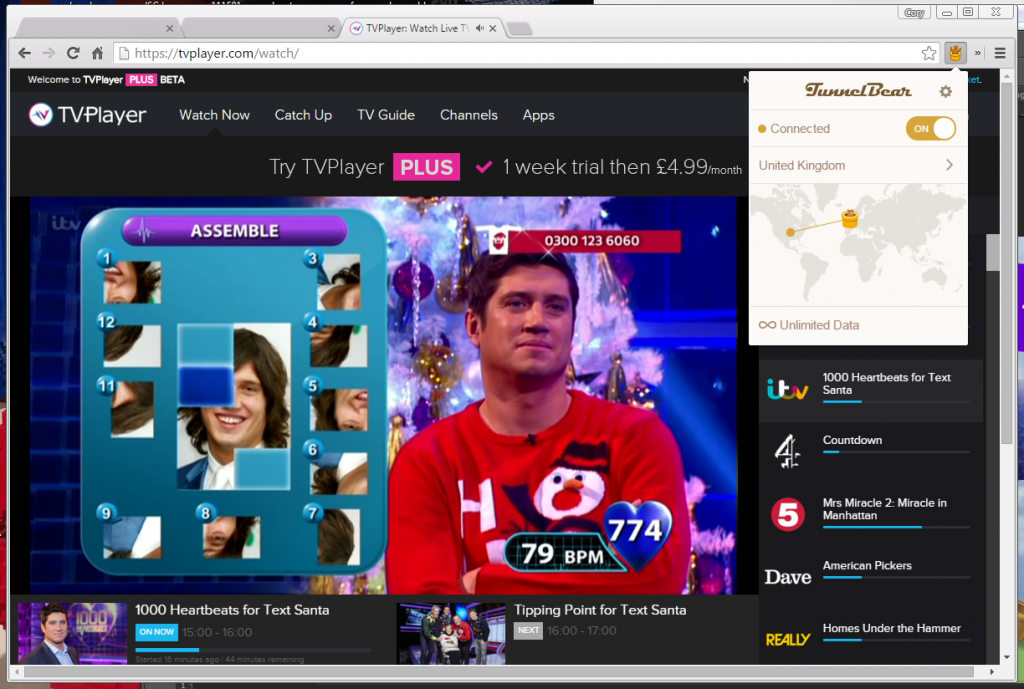Expand the United Kingdom country selector

[x=858, y=165]
